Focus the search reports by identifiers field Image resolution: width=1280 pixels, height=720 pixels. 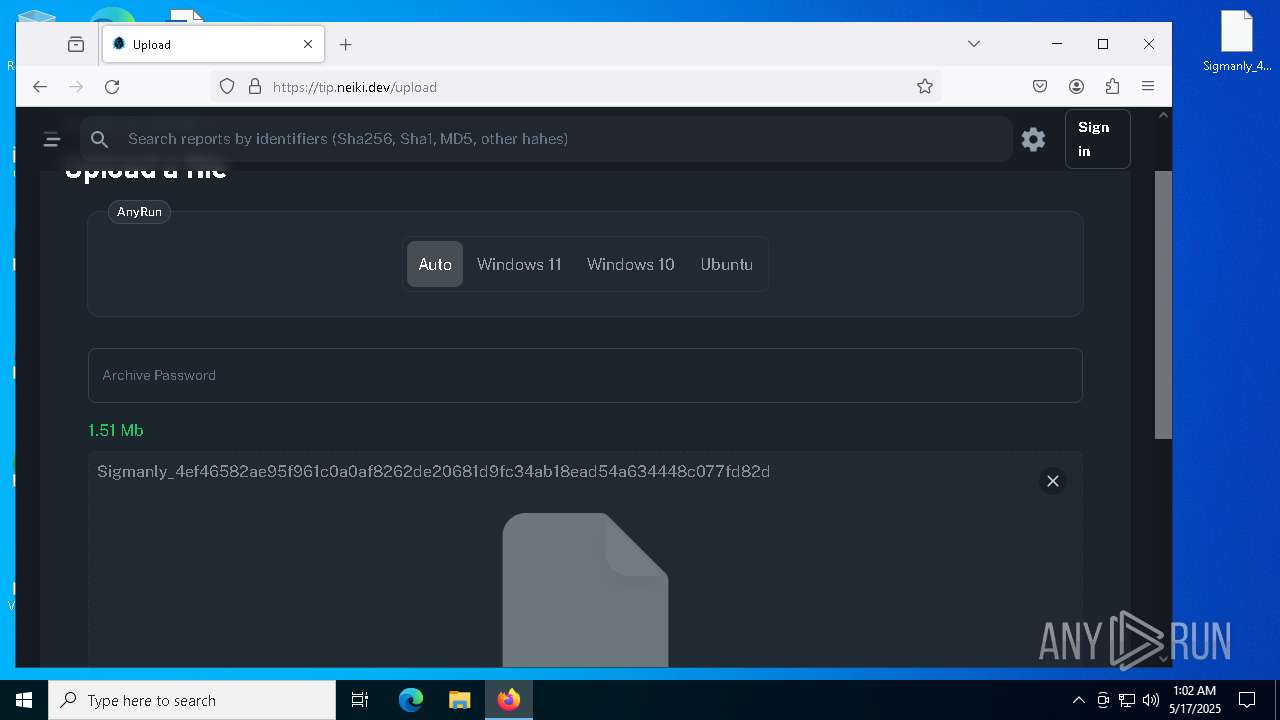[x=546, y=139]
